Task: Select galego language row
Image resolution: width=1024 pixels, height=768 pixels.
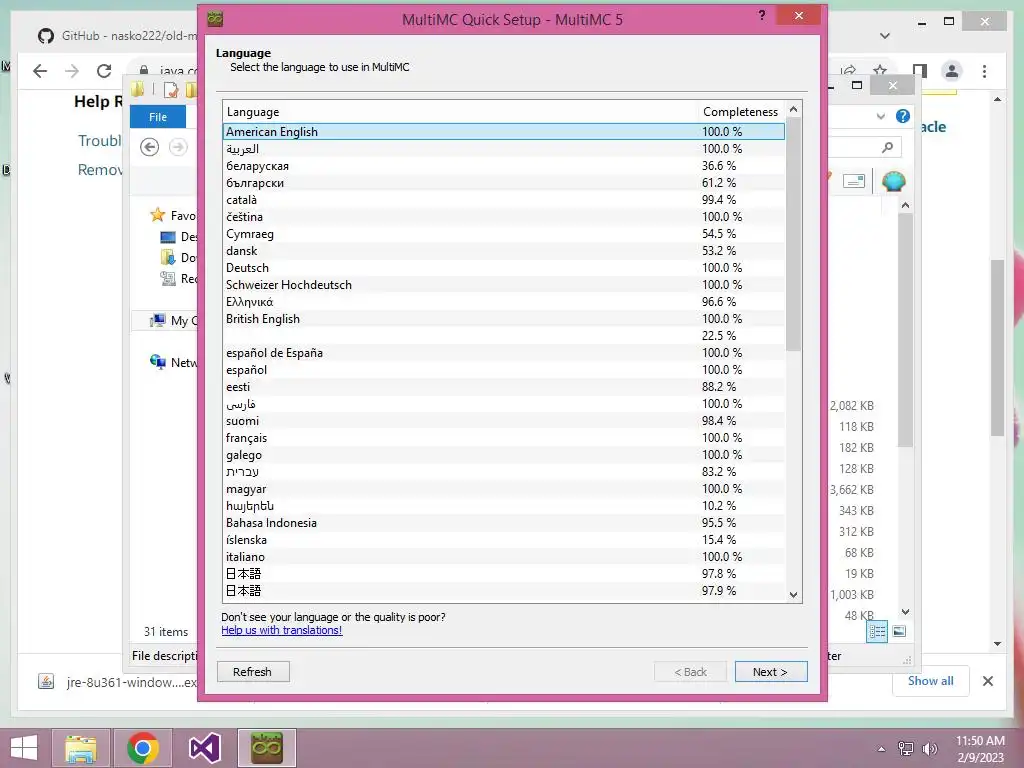Action: pyautogui.click(x=504, y=455)
